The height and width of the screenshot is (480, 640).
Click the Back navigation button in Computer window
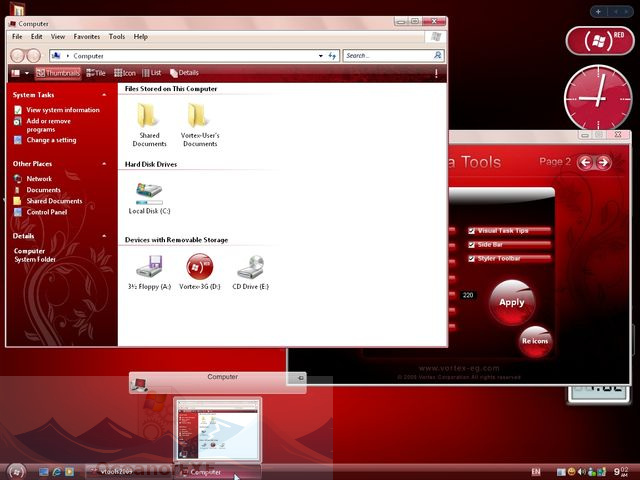[18, 56]
